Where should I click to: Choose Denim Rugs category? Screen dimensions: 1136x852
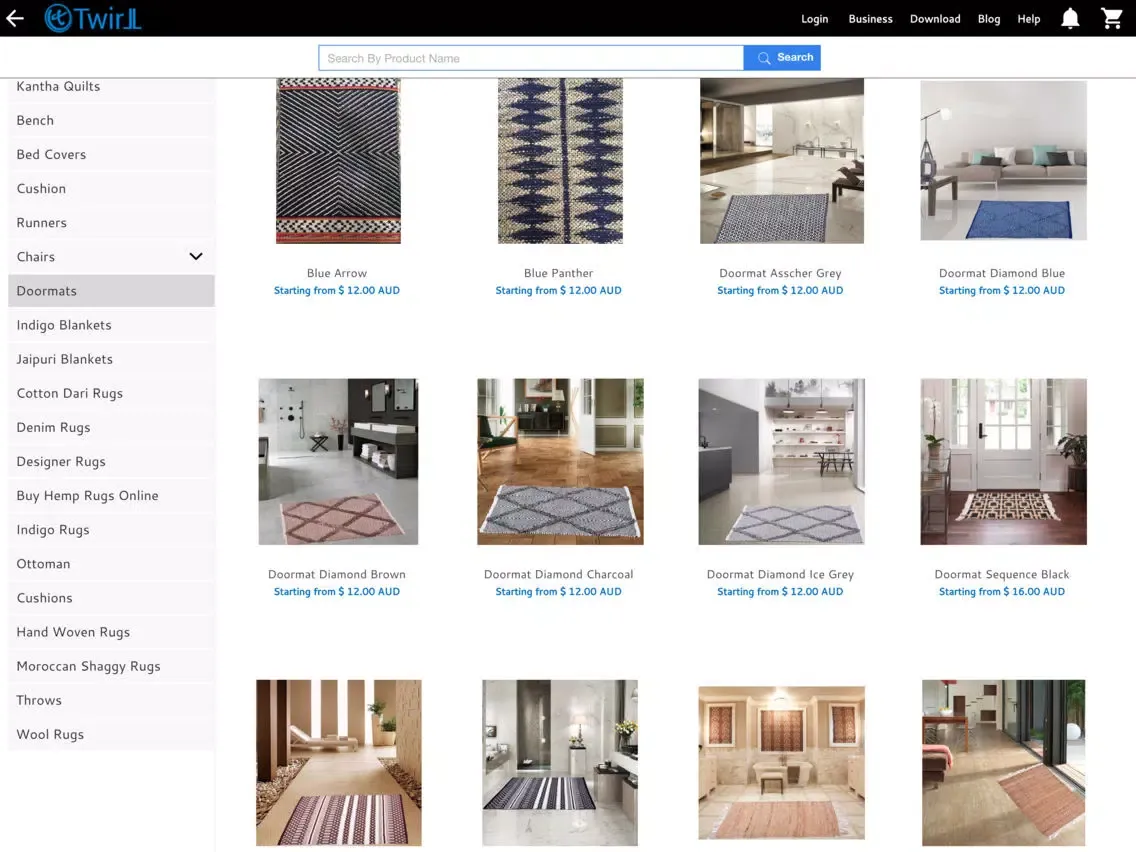[x=112, y=427]
